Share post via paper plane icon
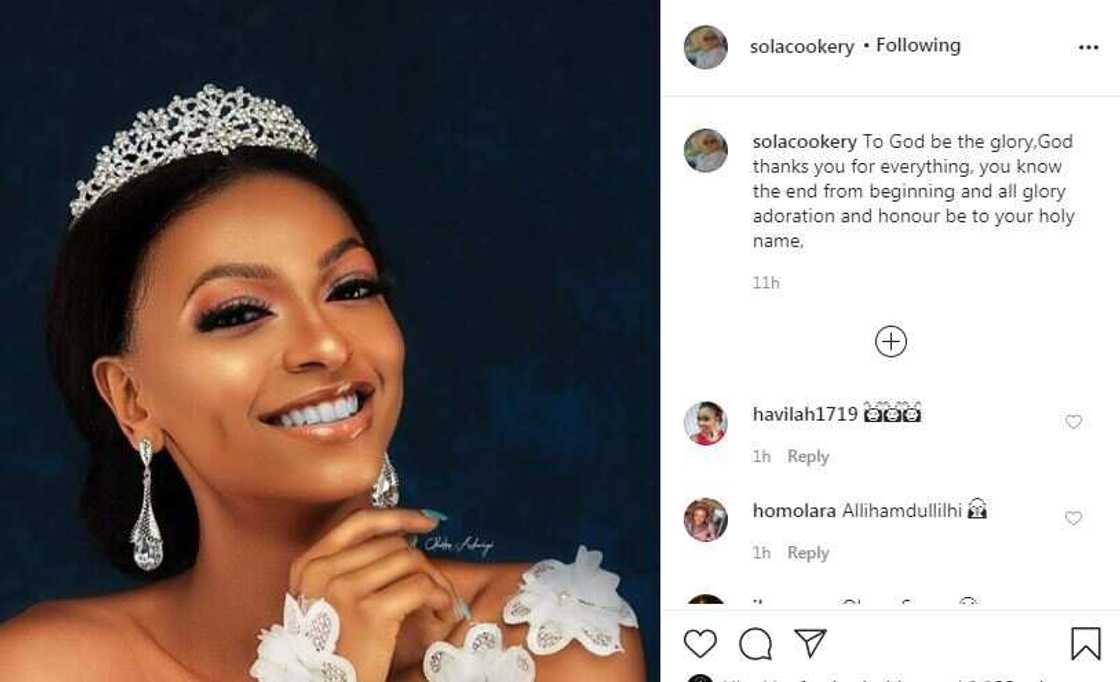1120x682 pixels. tap(810, 643)
